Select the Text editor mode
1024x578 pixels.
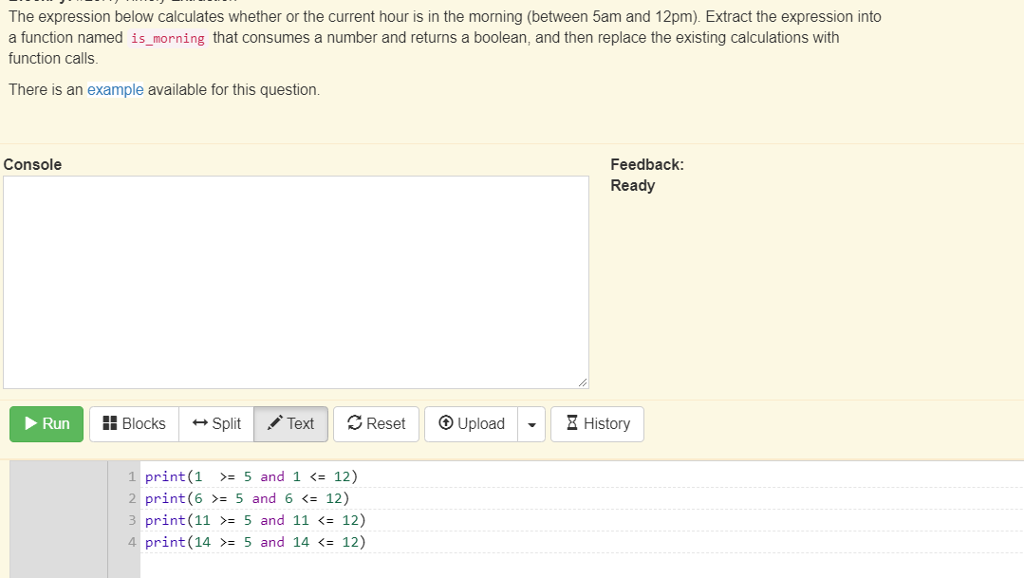point(291,424)
